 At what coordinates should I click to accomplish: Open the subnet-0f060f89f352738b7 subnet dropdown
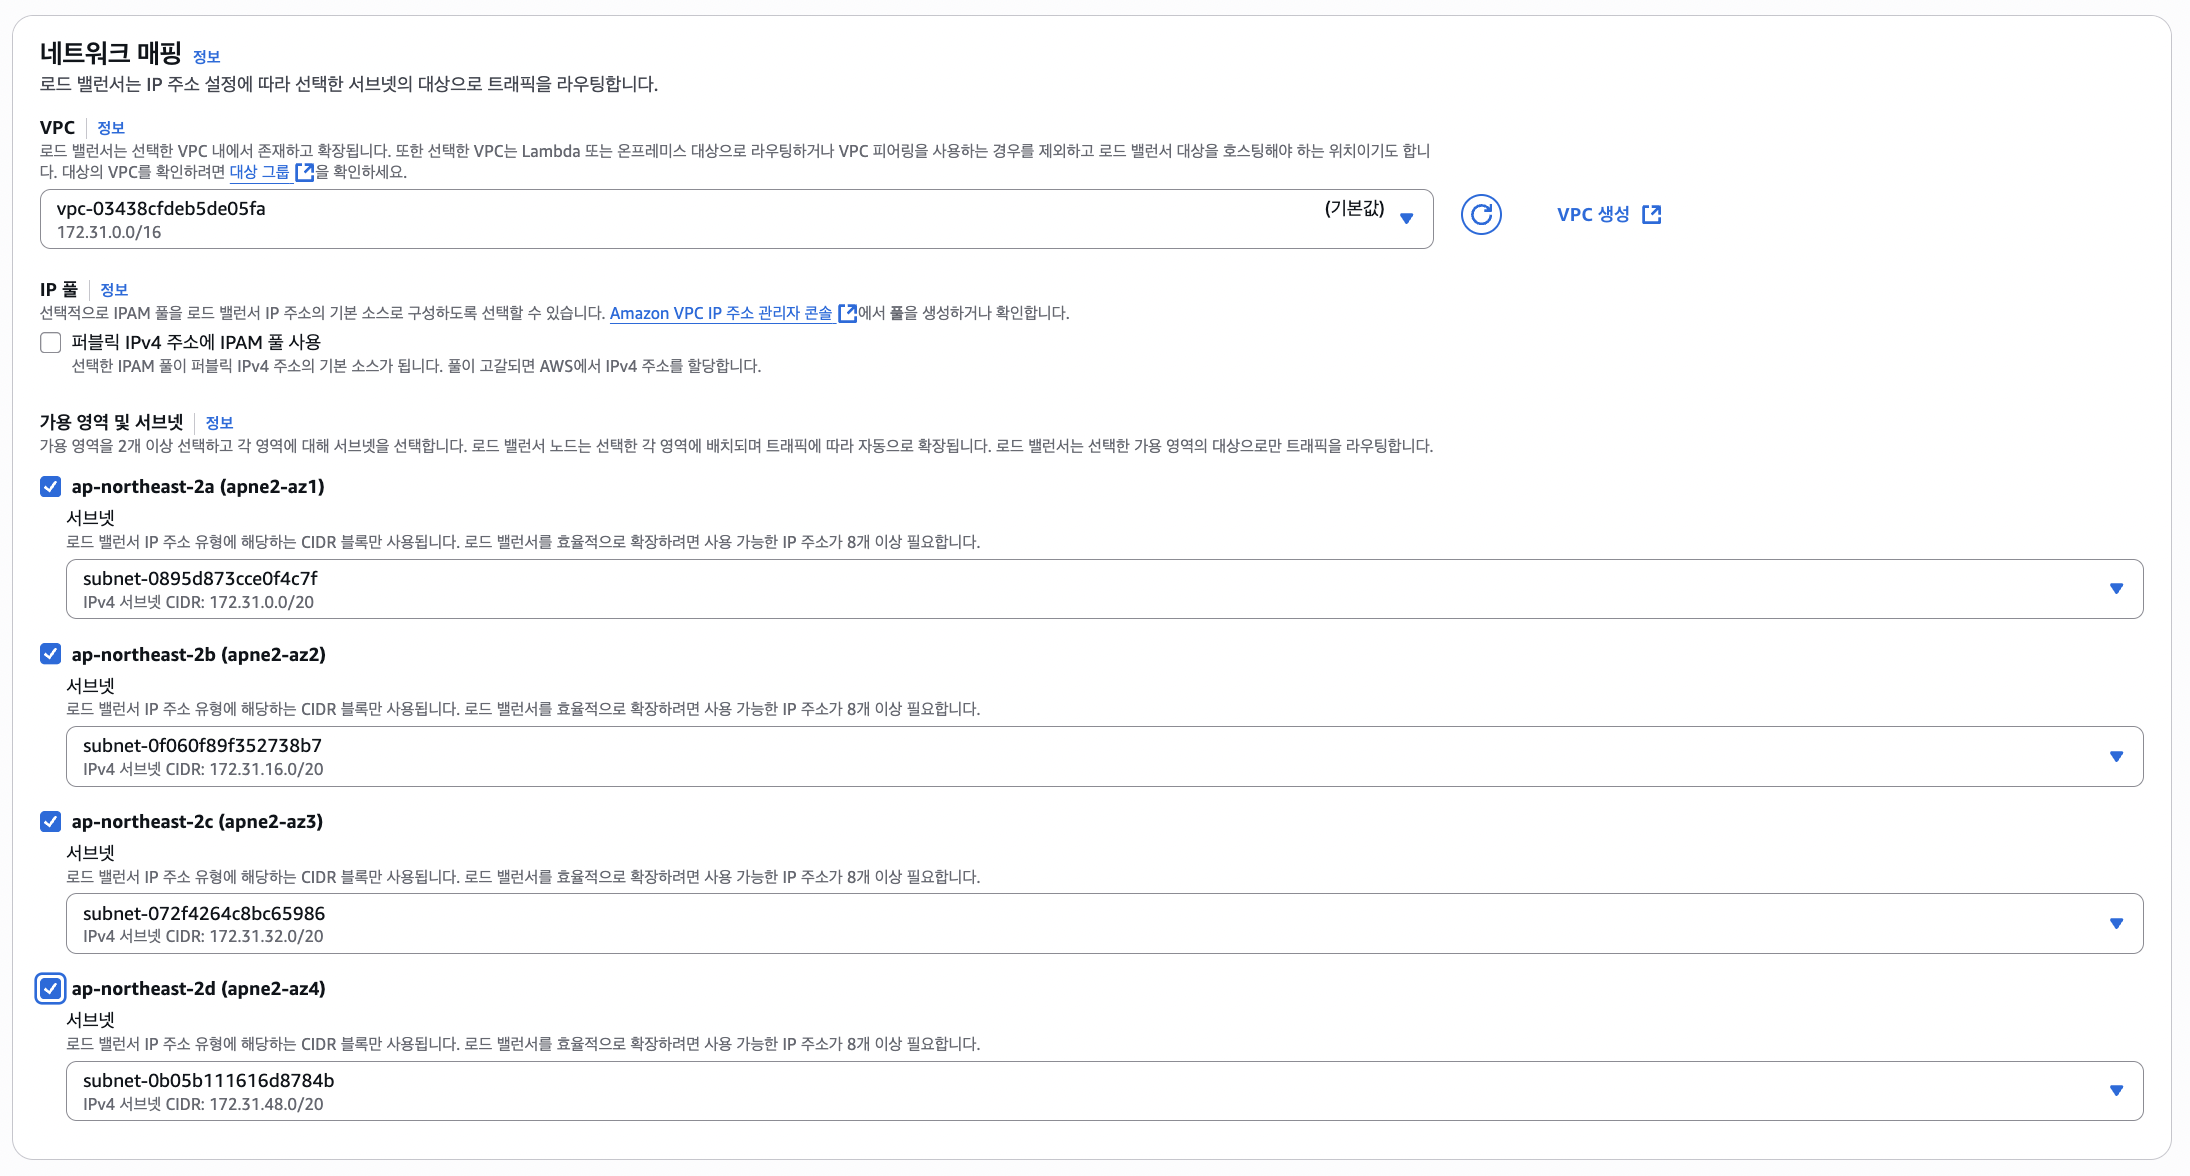click(x=2116, y=757)
